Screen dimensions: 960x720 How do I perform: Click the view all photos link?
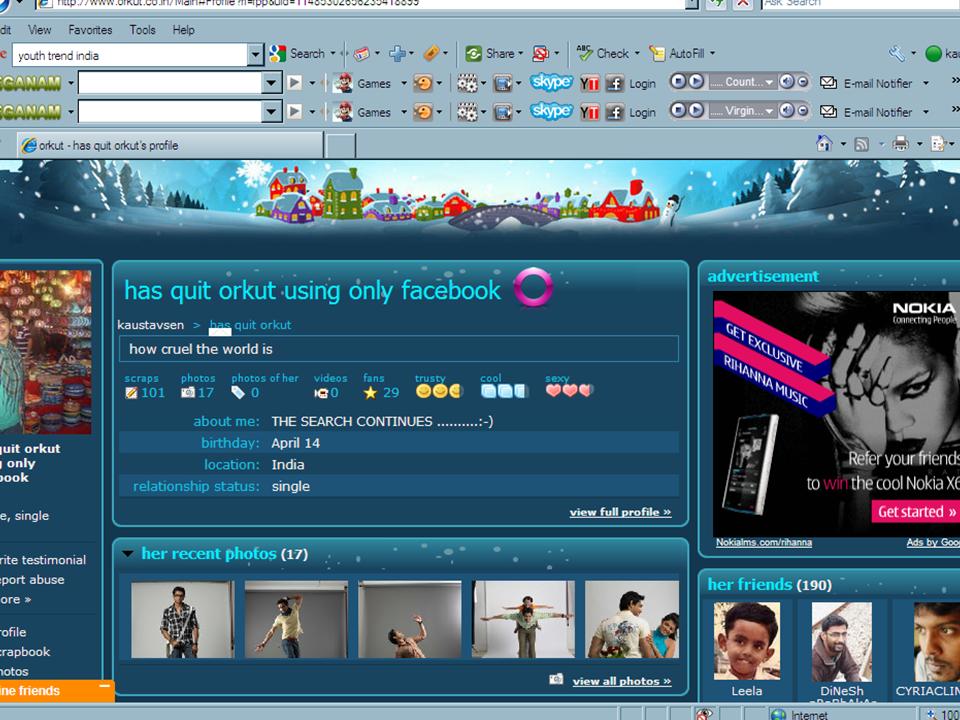pos(622,681)
